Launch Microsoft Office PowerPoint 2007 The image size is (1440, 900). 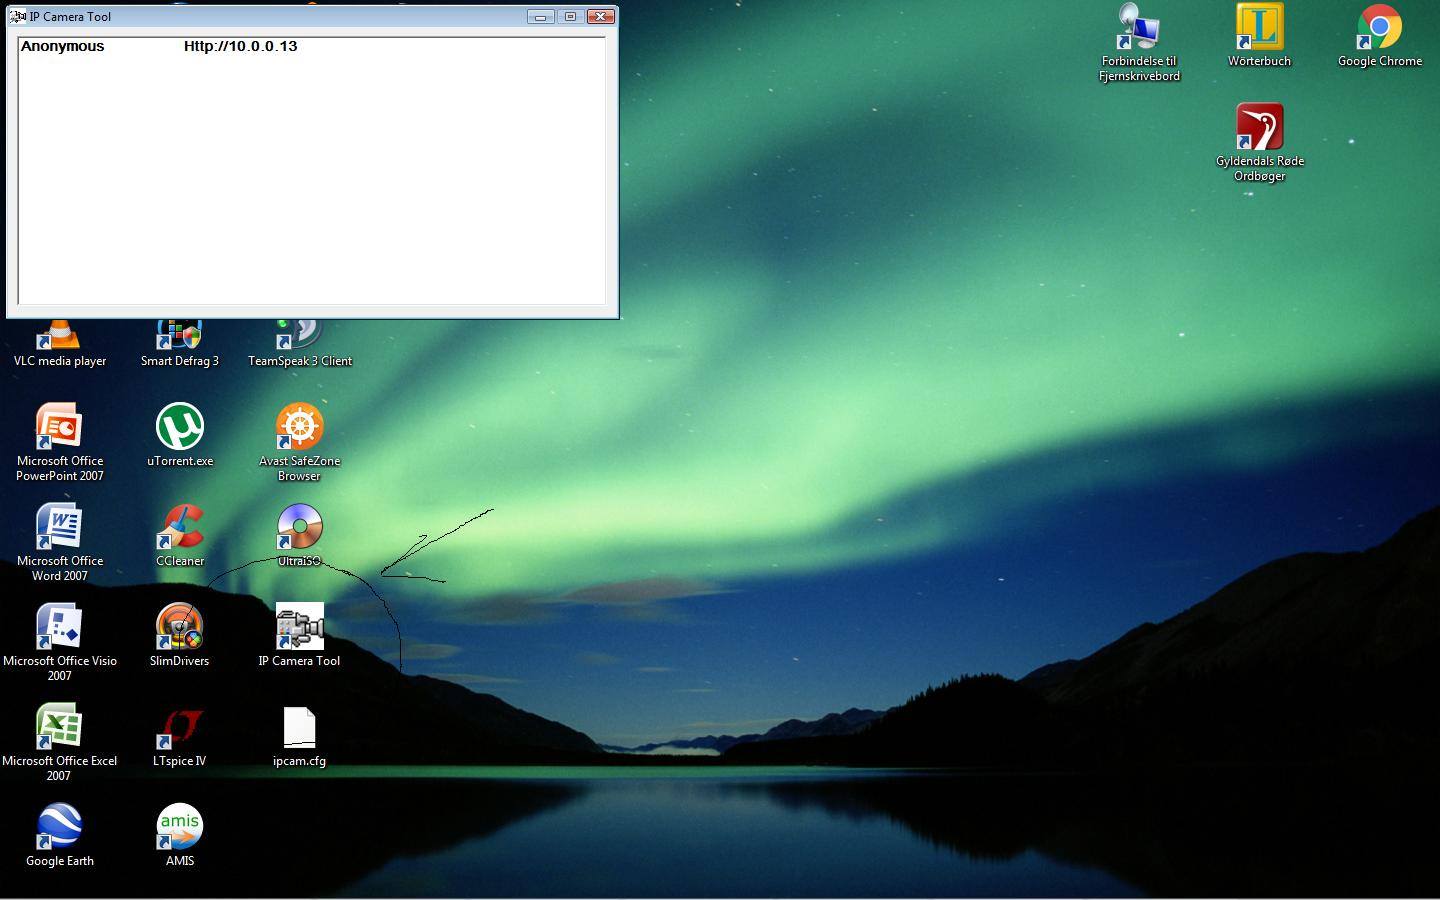60,427
